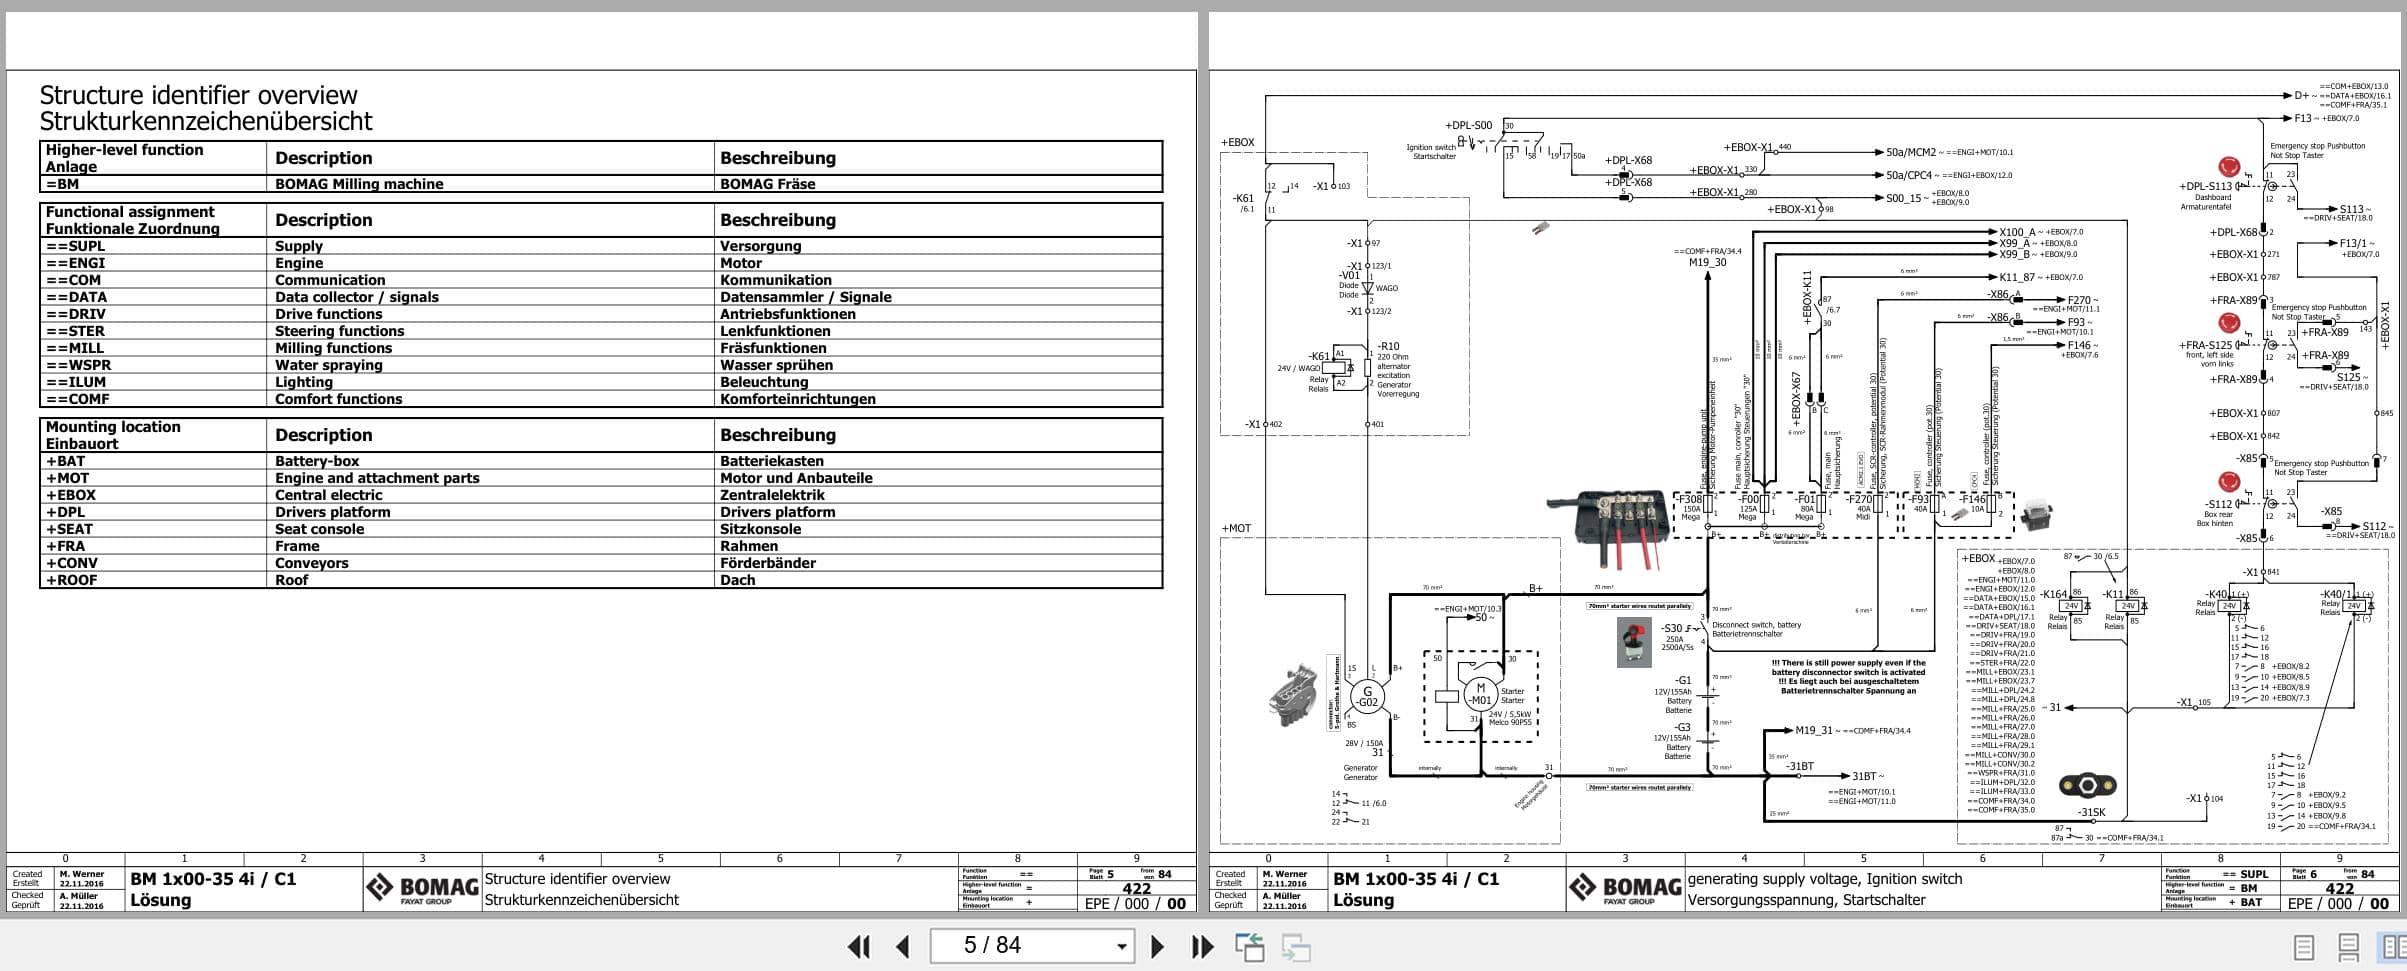Screen dimensions: 2407x971
Task: Click 'BM 1x00-35 4i / C1' on right page footer
Action: pyautogui.click(x=1416, y=879)
